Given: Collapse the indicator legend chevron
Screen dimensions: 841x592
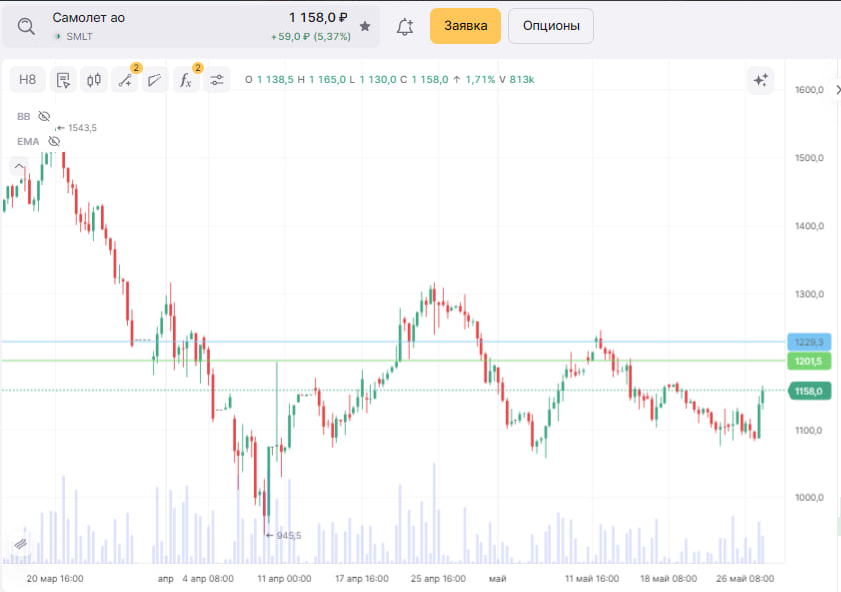Looking at the screenshot, I should coord(20,166).
